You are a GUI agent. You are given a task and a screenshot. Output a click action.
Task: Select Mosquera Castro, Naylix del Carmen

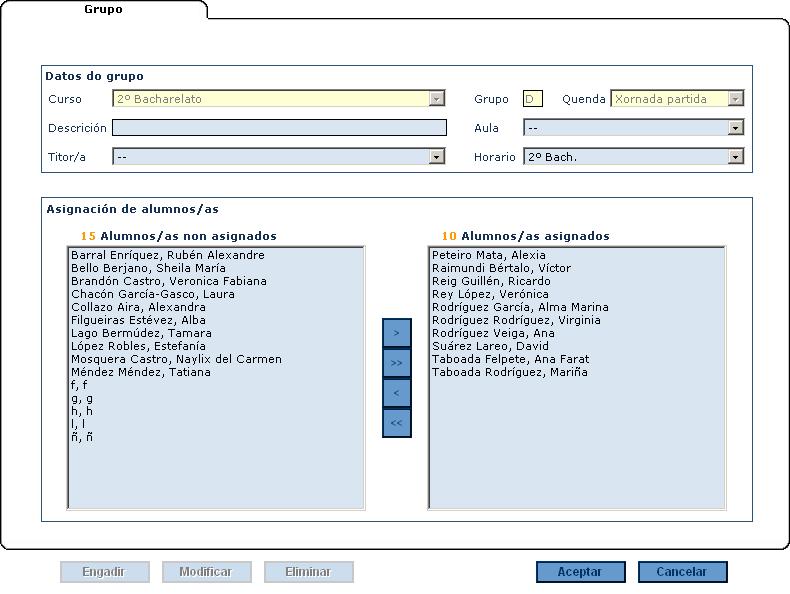tap(176, 359)
